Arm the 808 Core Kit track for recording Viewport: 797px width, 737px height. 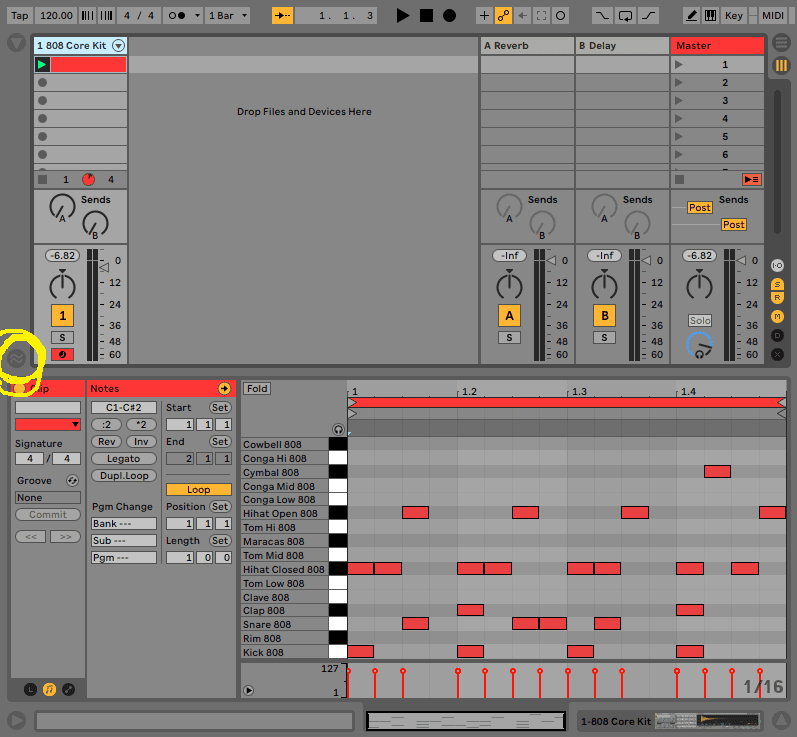click(63, 354)
